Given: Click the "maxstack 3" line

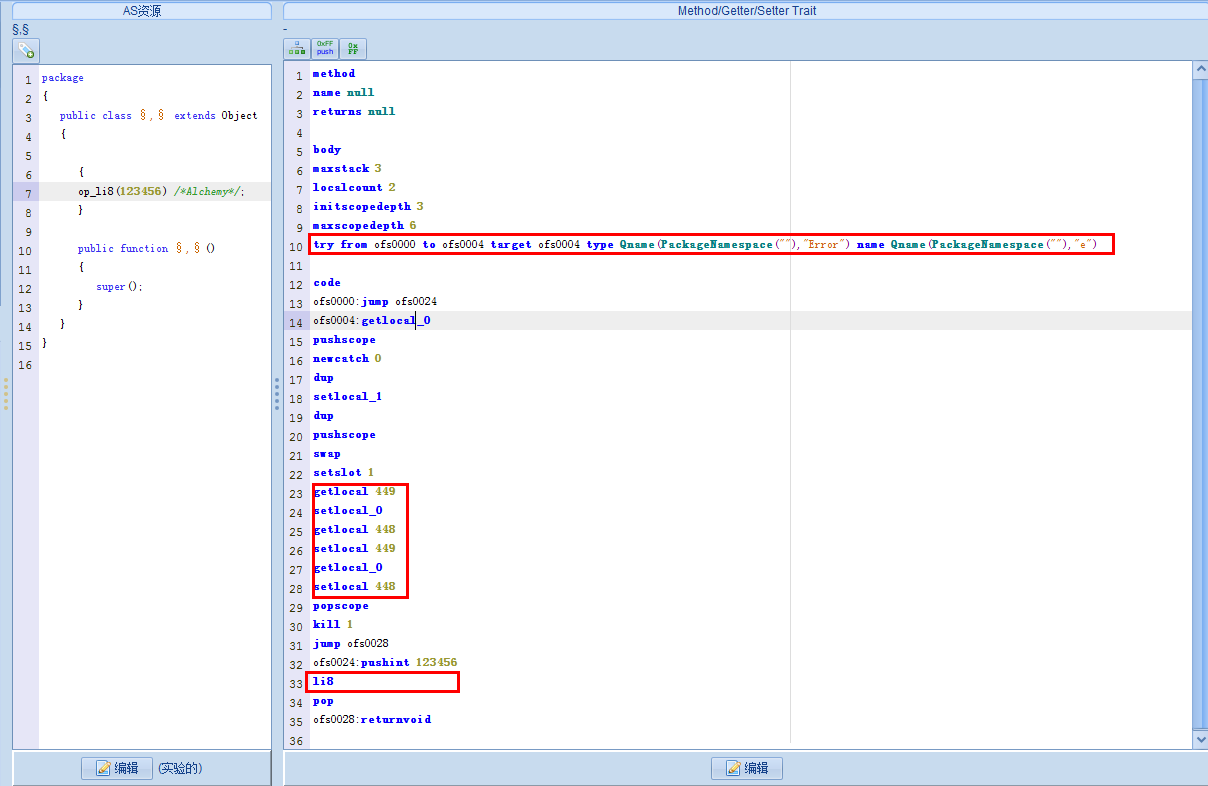Looking at the screenshot, I should [347, 169].
